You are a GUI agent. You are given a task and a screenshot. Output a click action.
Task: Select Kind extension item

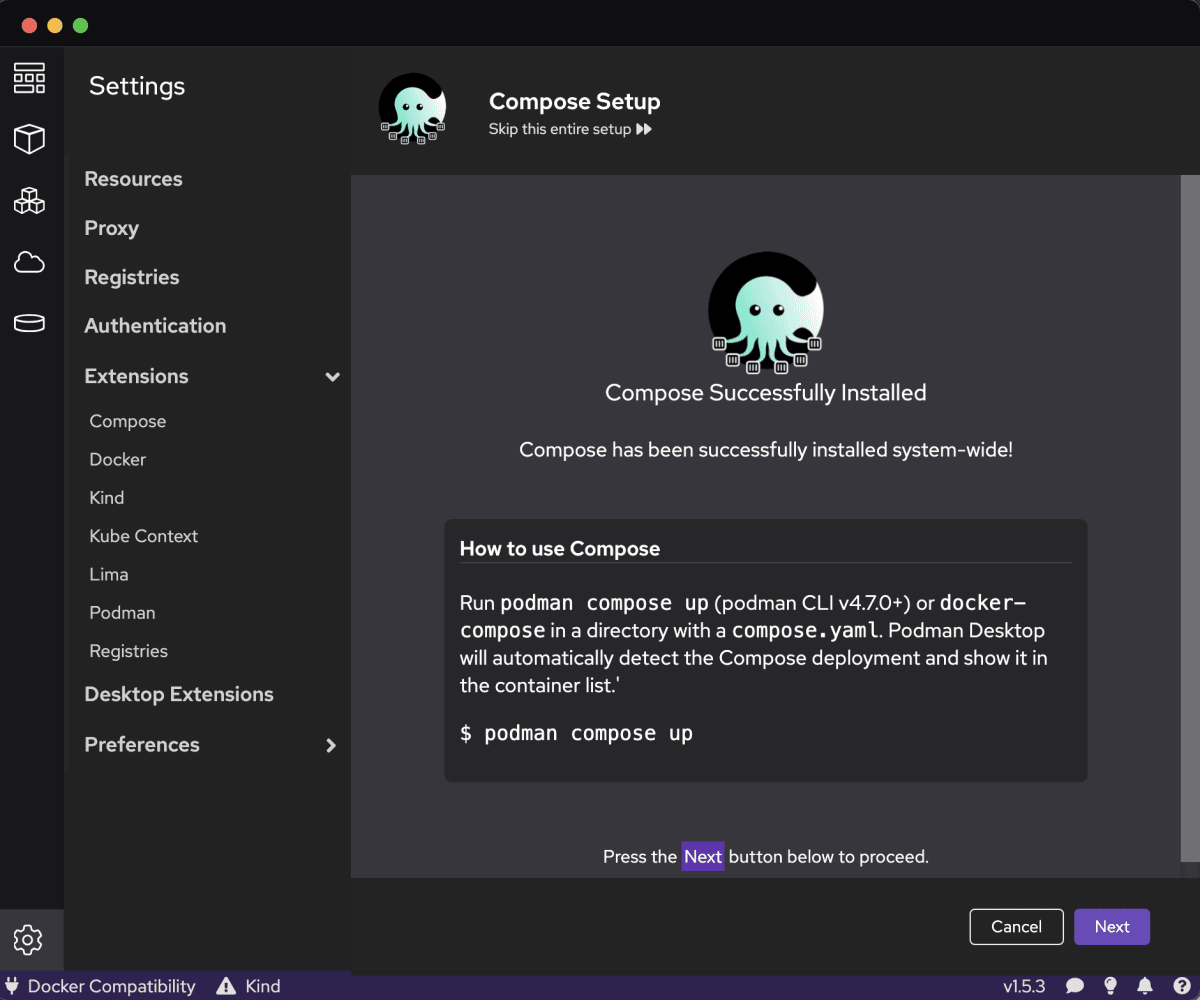107,497
